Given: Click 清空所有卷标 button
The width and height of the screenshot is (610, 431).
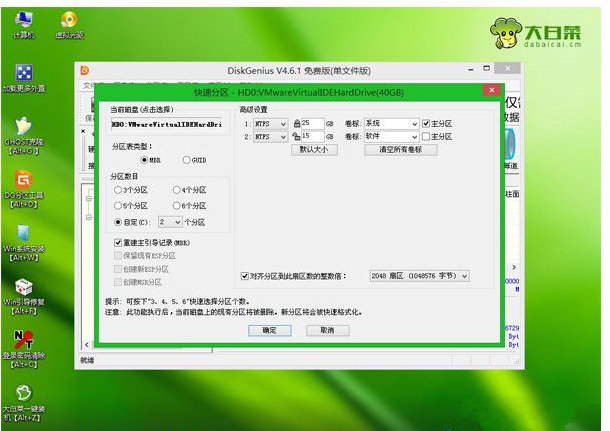Looking at the screenshot, I should point(401,150).
